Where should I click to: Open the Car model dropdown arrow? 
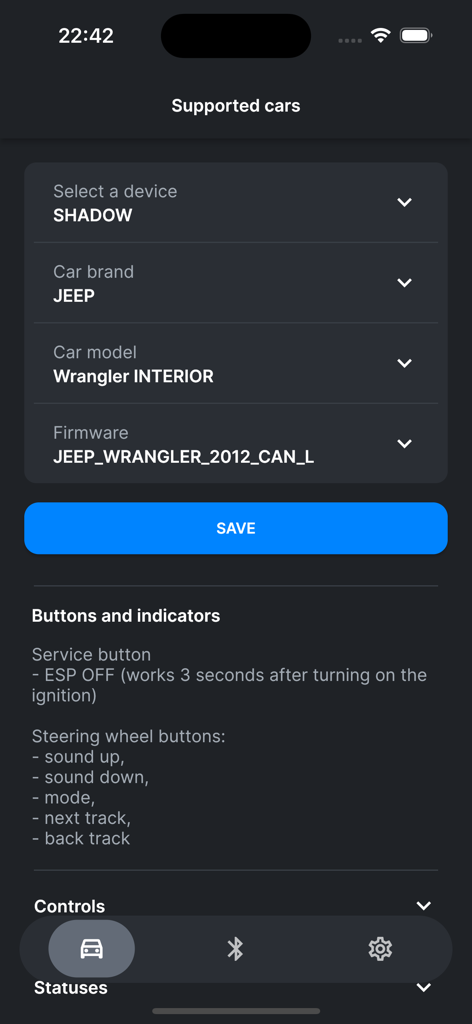point(405,363)
